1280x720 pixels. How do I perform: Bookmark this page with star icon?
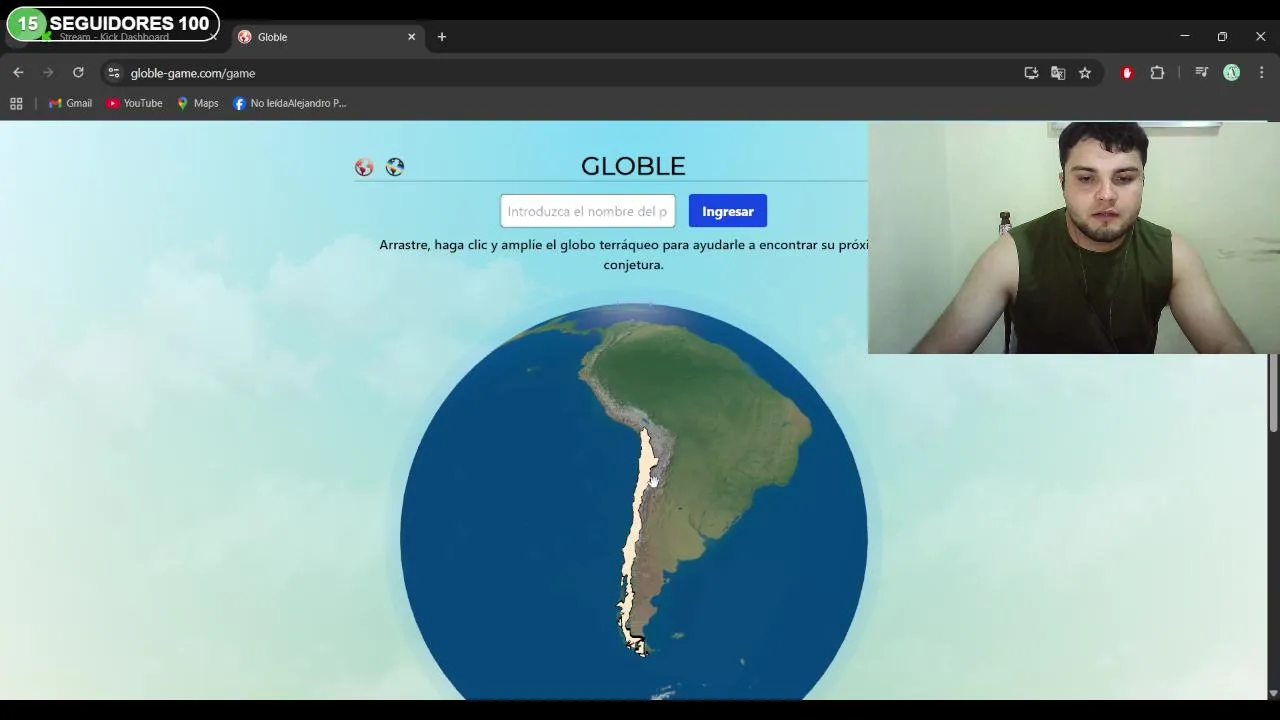click(x=1085, y=73)
